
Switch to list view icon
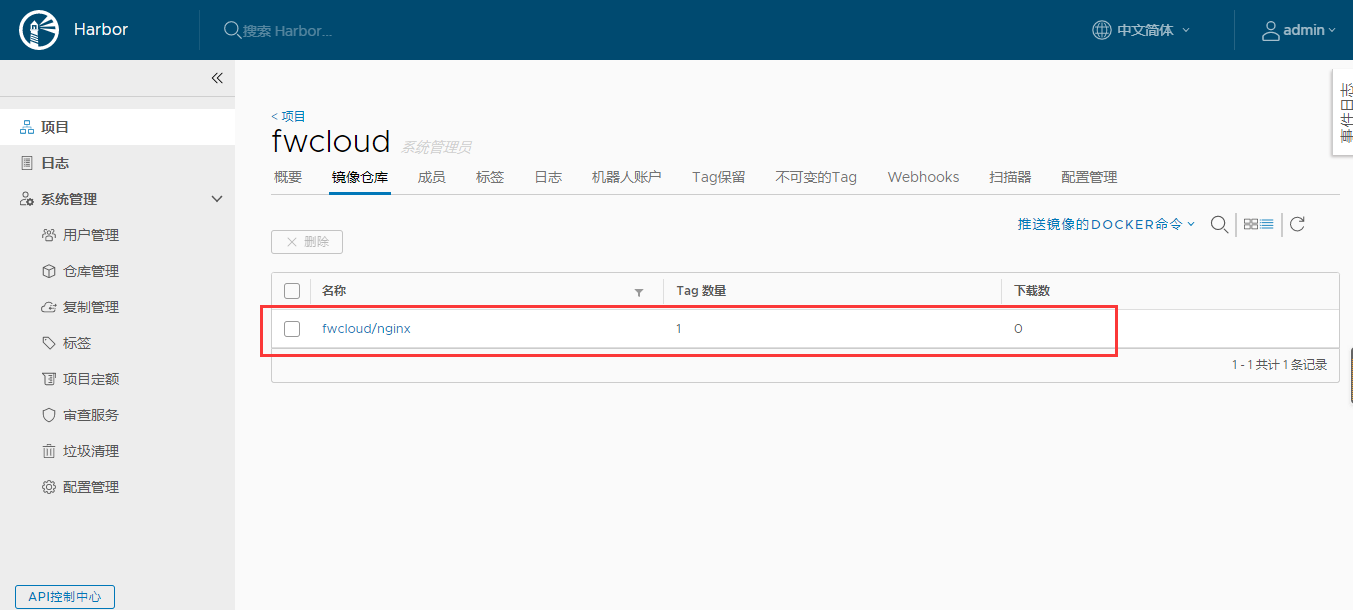(x=1267, y=224)
